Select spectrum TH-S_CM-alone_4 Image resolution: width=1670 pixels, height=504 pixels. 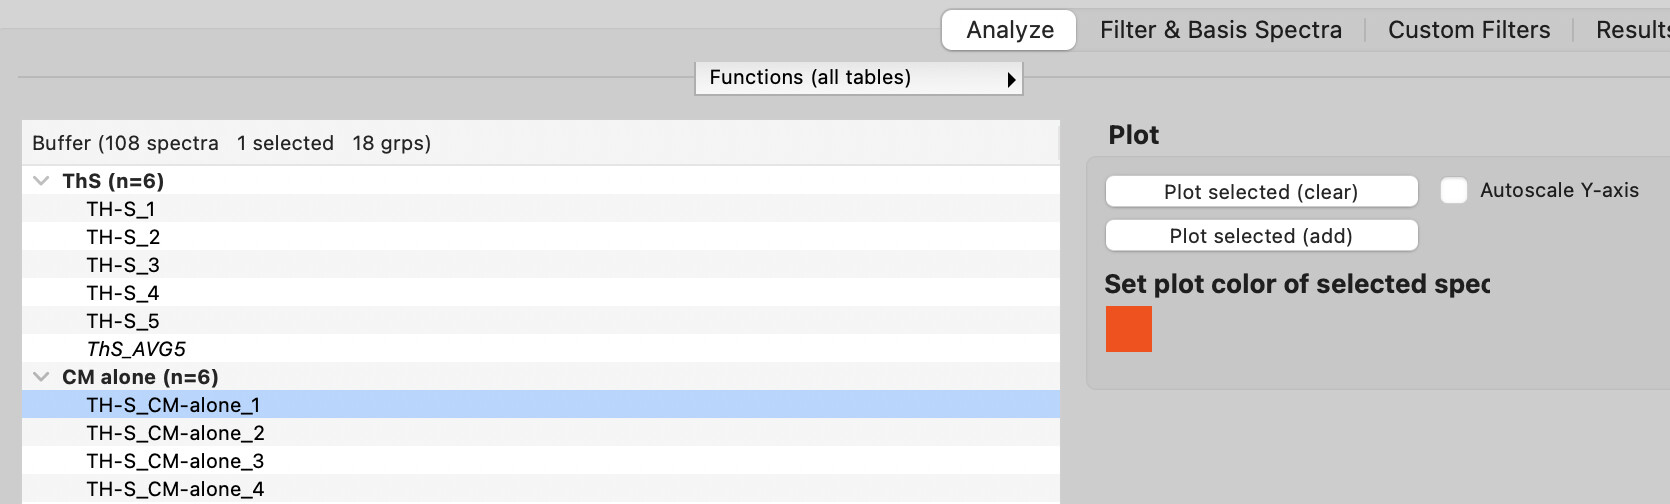tap(540, 489)
